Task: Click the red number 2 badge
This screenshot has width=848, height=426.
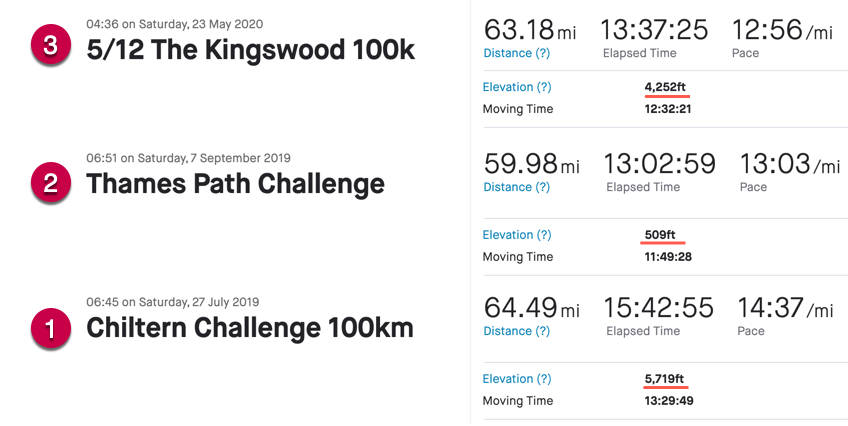Action: (x=50, y=183)
